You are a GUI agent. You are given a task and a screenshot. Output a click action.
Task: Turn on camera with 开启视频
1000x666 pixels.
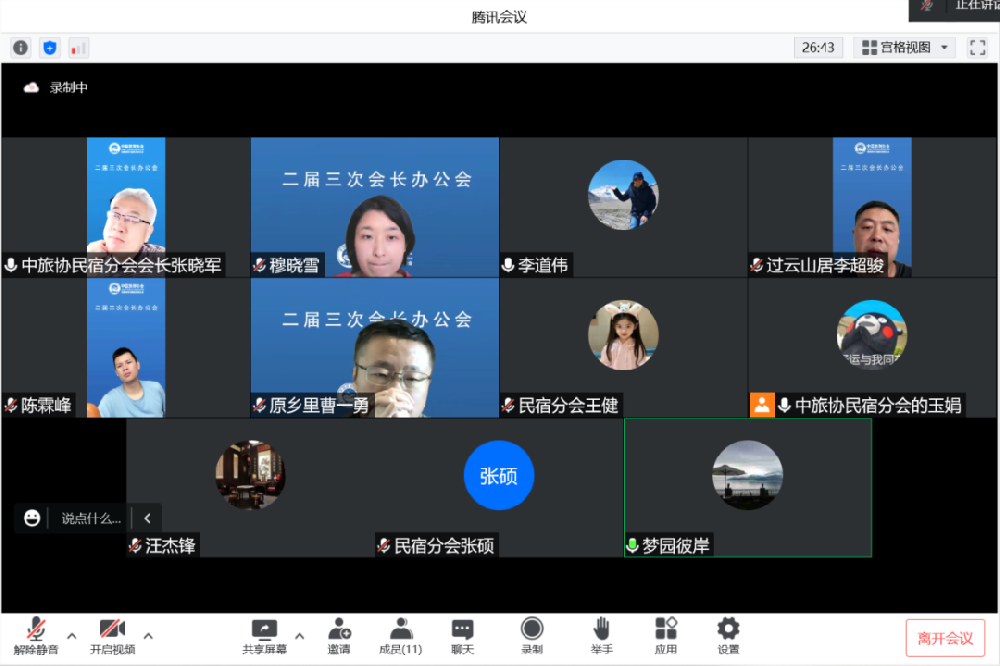112,636
